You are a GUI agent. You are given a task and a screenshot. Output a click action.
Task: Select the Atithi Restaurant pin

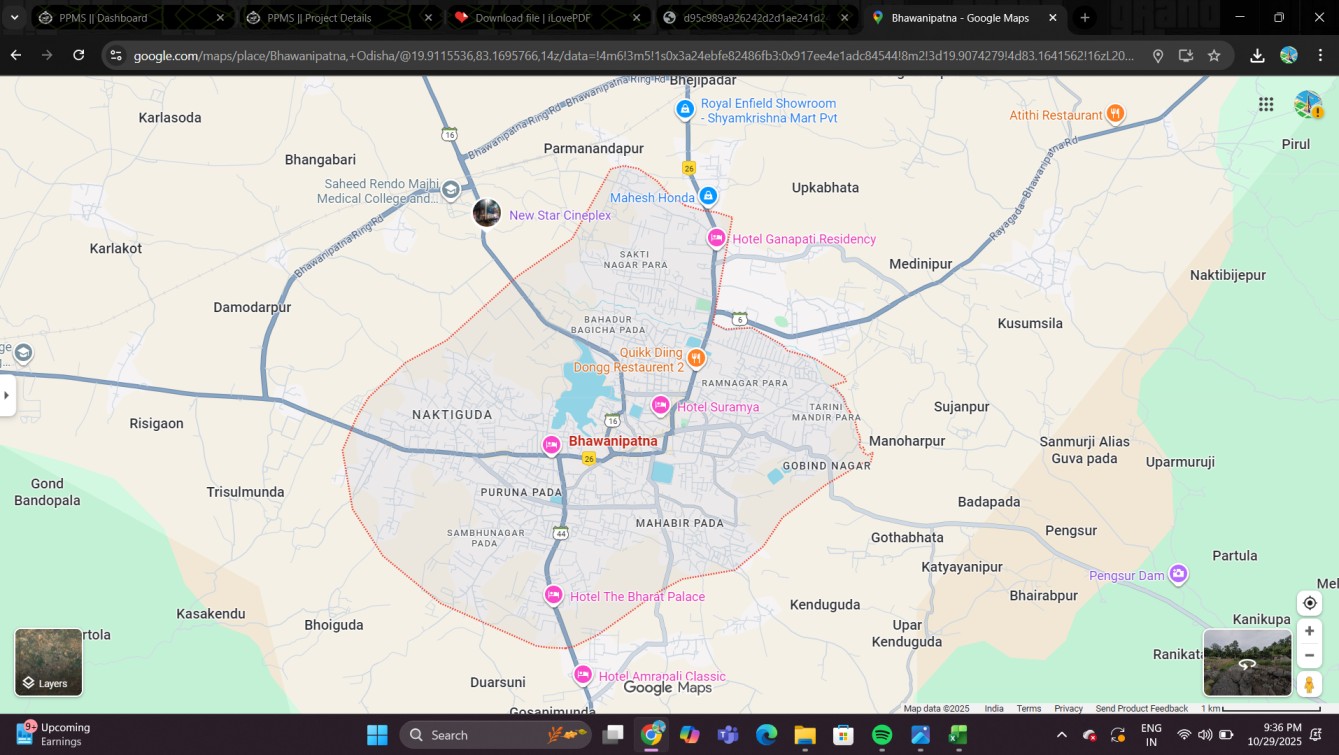[1115, 115]
